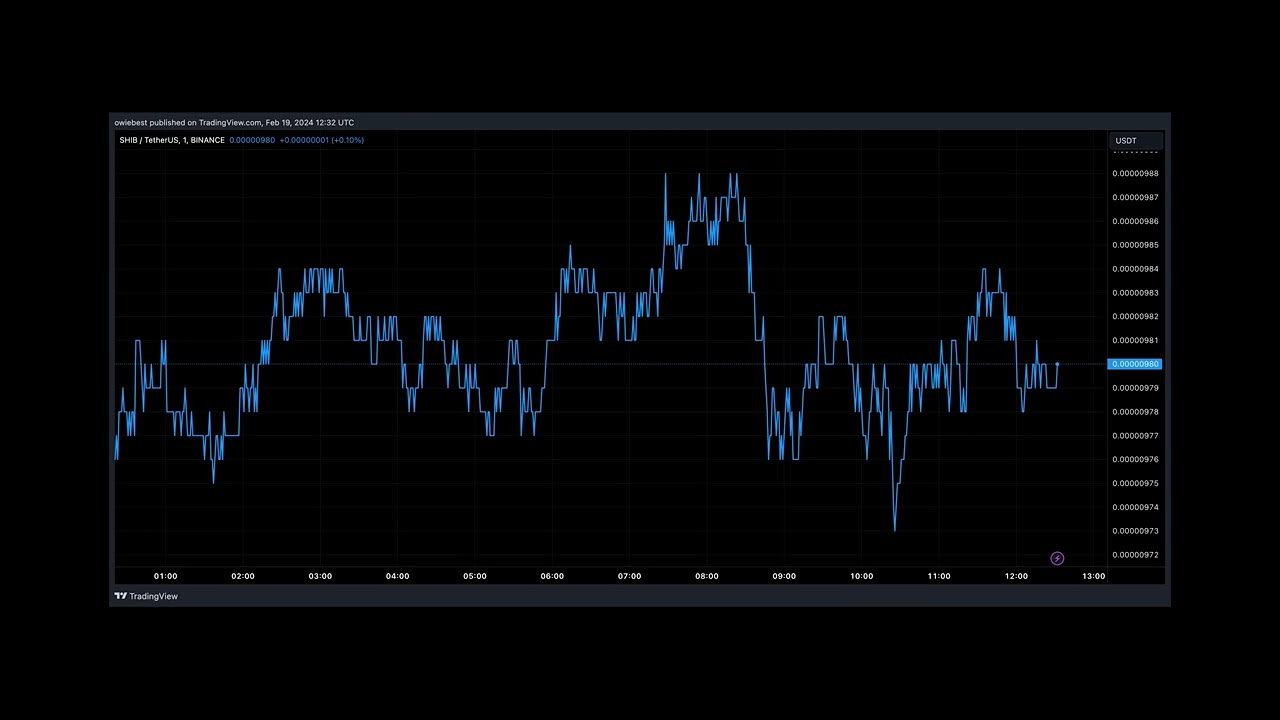Viewport: 1280px width, 720px height.
Task: Click the 13:00 time axis label
Action: 1094,576
